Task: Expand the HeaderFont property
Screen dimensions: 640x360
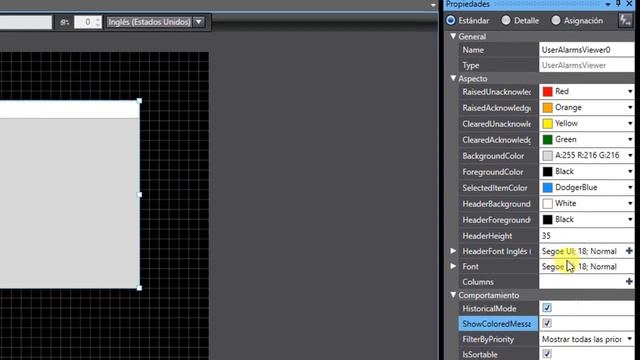Action: pyautogui.click(x=453, y=251)
